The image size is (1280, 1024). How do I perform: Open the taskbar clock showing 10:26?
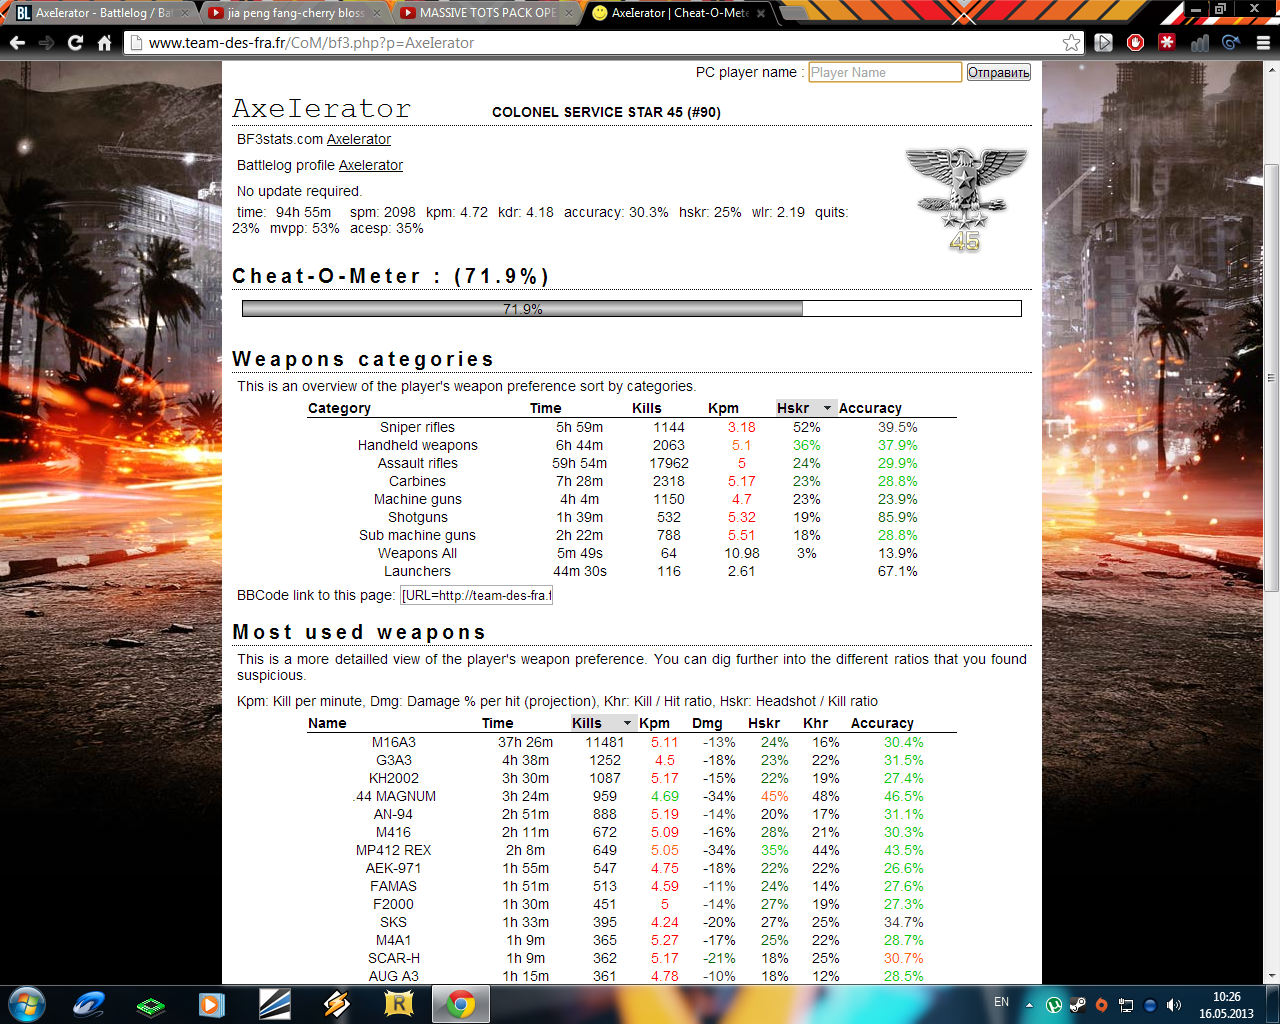(1226, 1005)
